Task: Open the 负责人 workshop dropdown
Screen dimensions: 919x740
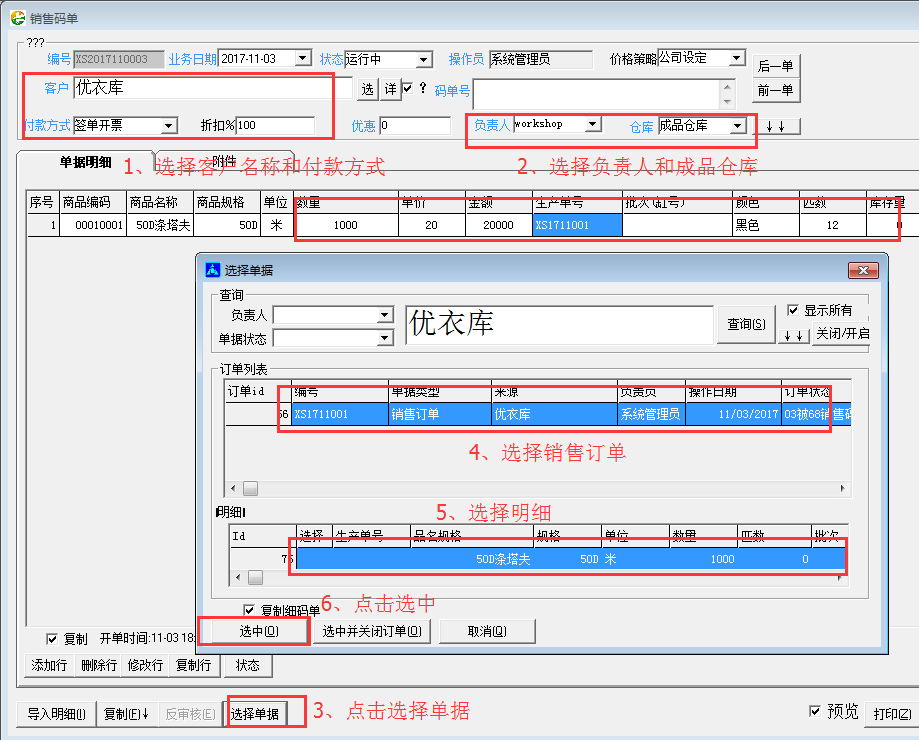Action: [593, 124]
